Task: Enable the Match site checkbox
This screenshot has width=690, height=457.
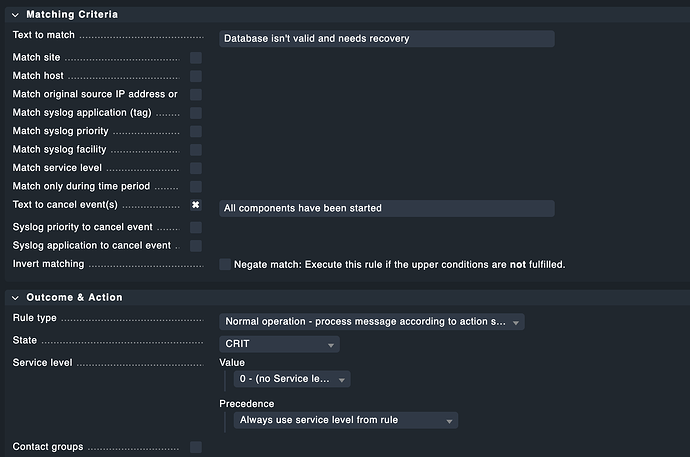Action: pyautogui.click(x=196, y=58)
